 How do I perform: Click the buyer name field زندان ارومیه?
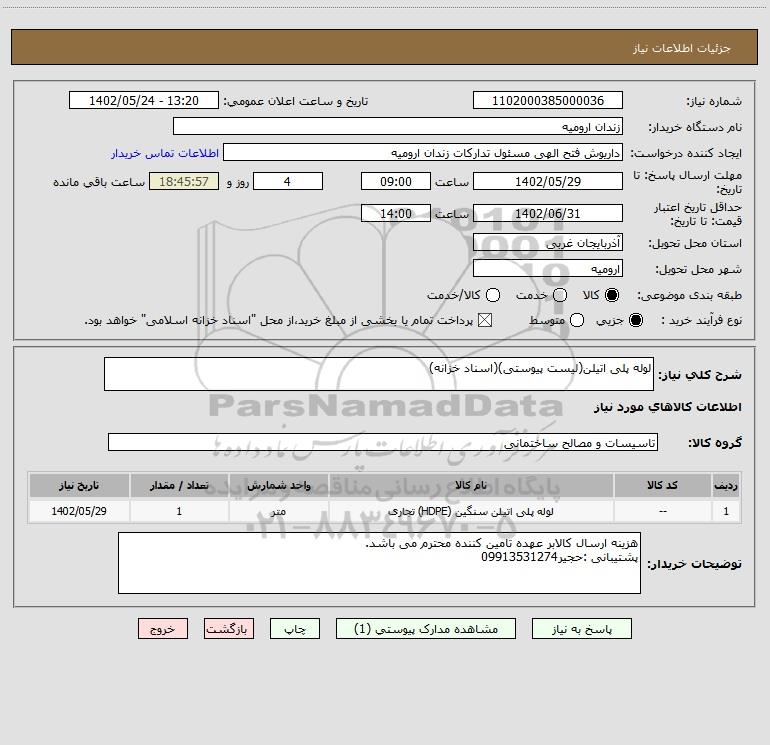tap(398, 126)
